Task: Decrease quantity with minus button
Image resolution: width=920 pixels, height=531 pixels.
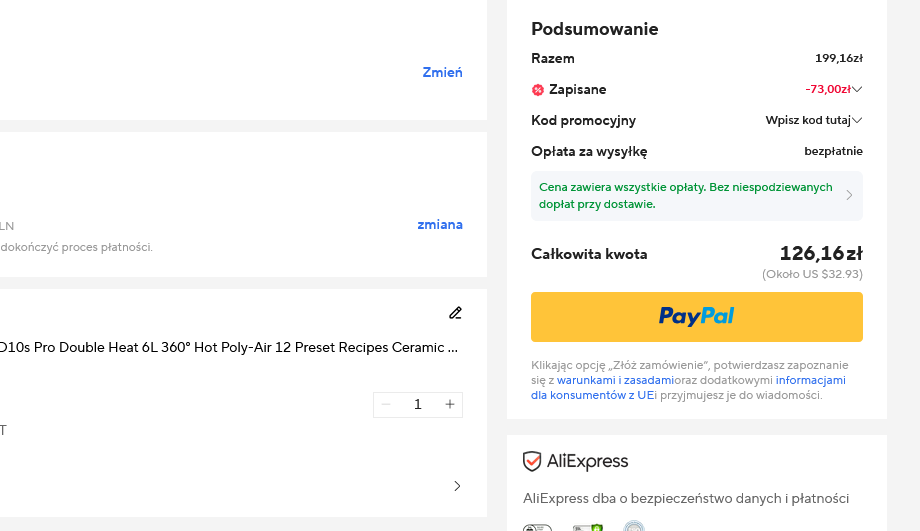Action: point(386,404)
